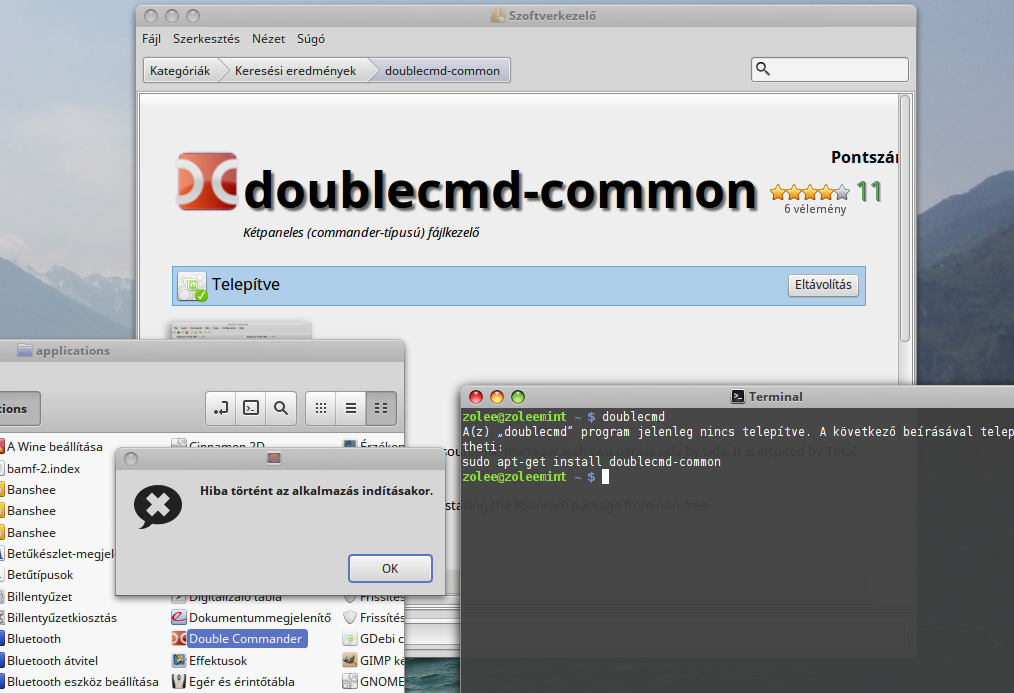This screenshot has height=693, width=1014.
Task: Click the Dokumentummegjelenítő icon
Action: point(178,617)
